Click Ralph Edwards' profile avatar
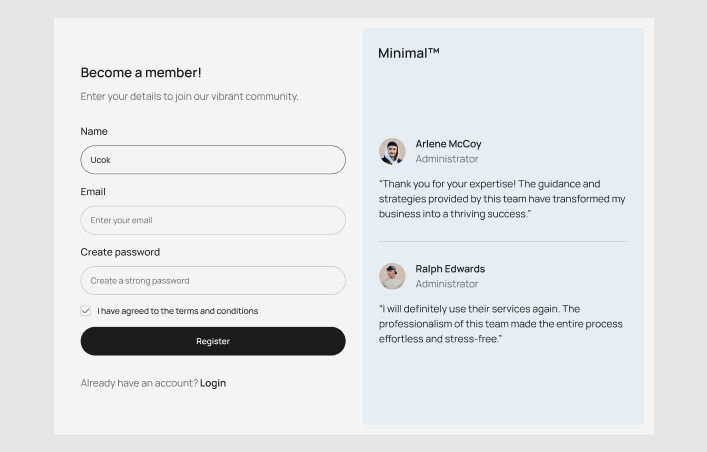This screenshot has width=707, height=452. [x=392, y=276]
